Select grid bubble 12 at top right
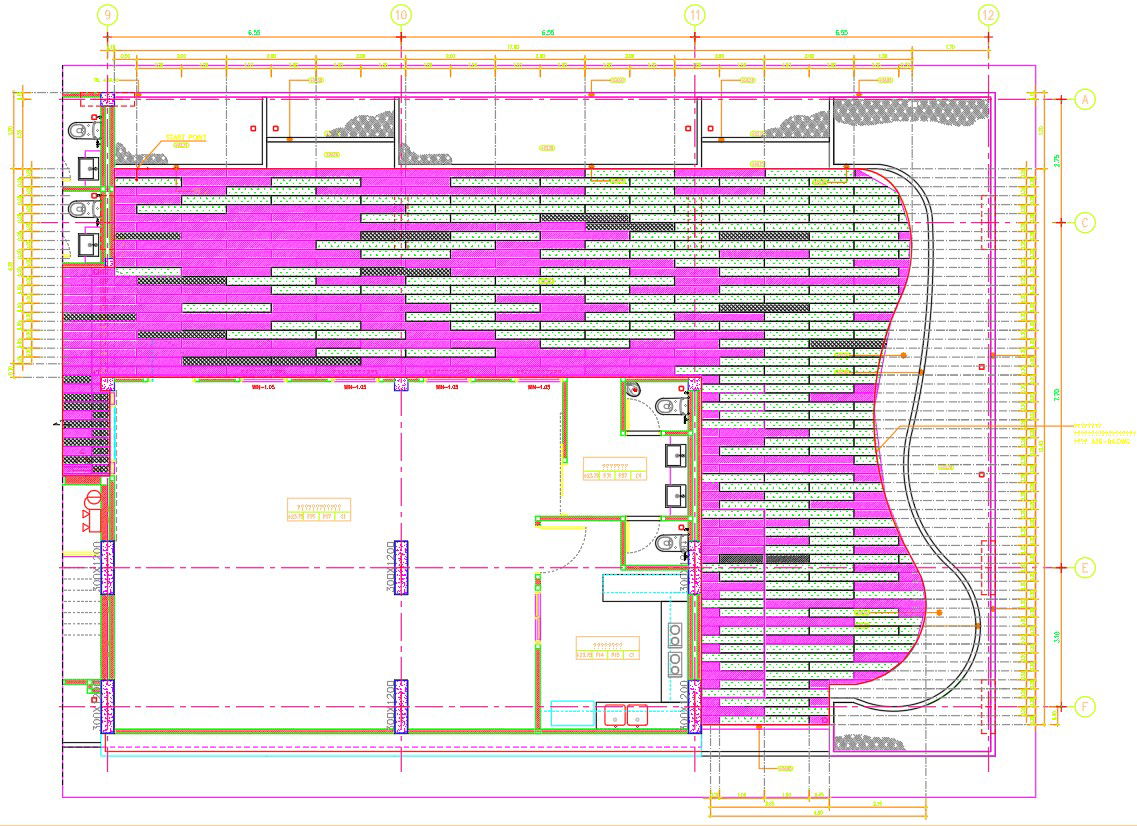Viewport: 1137px width, 826px height. coord(986,16)
